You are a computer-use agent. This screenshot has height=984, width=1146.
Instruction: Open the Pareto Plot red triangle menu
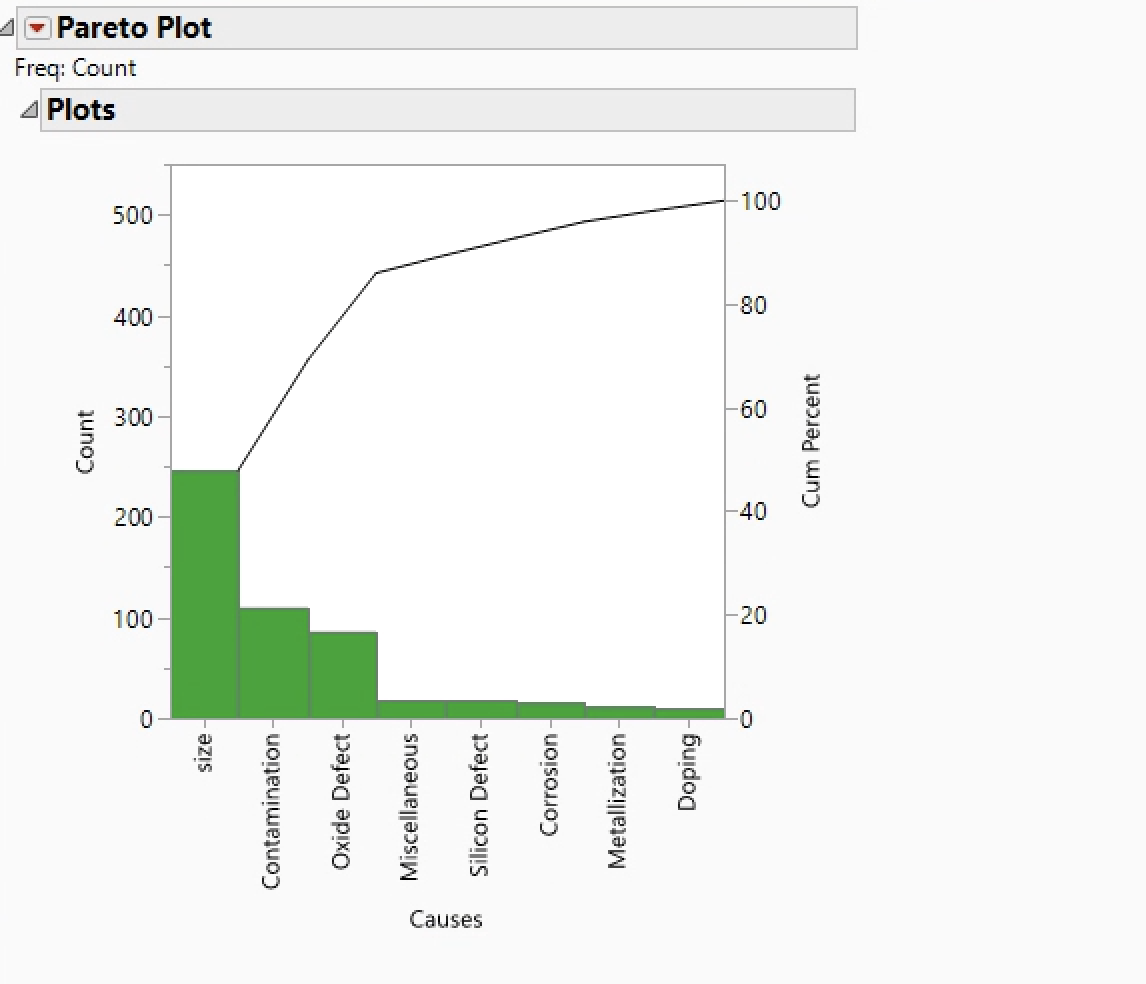pyautogui.click(x=37, y=28)
